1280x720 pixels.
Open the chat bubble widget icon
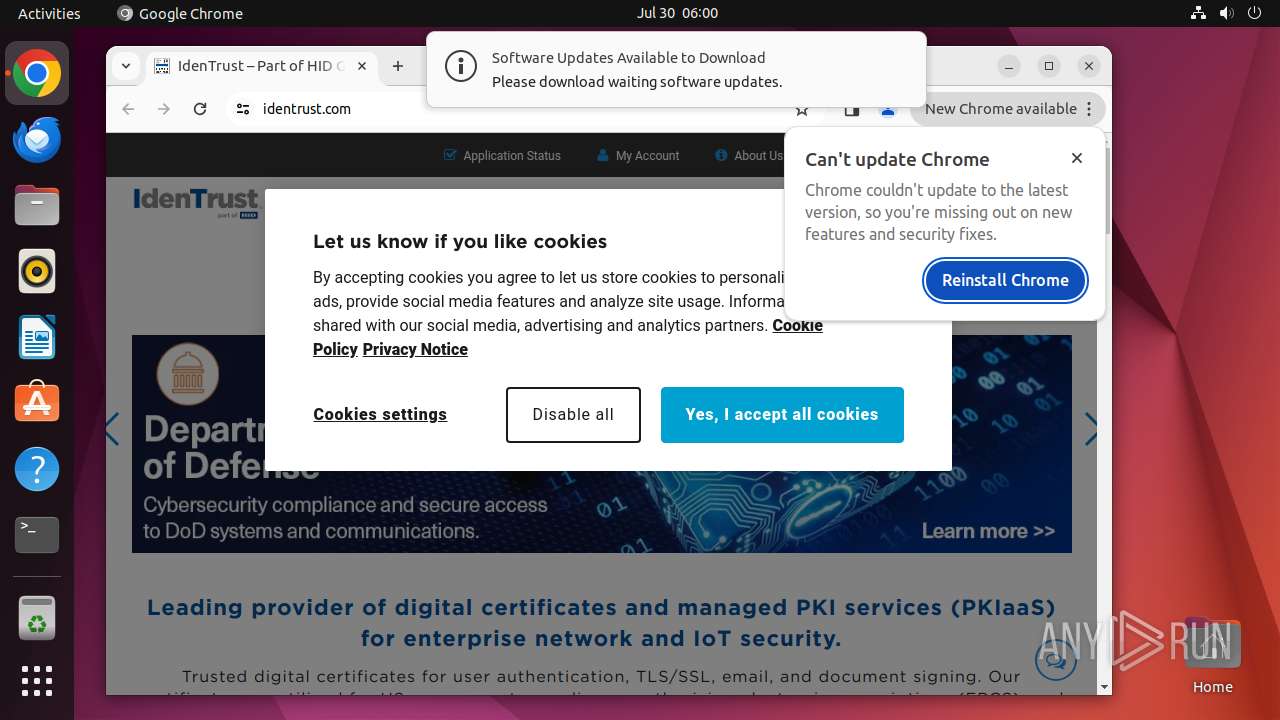click(x=1056, y=660)
